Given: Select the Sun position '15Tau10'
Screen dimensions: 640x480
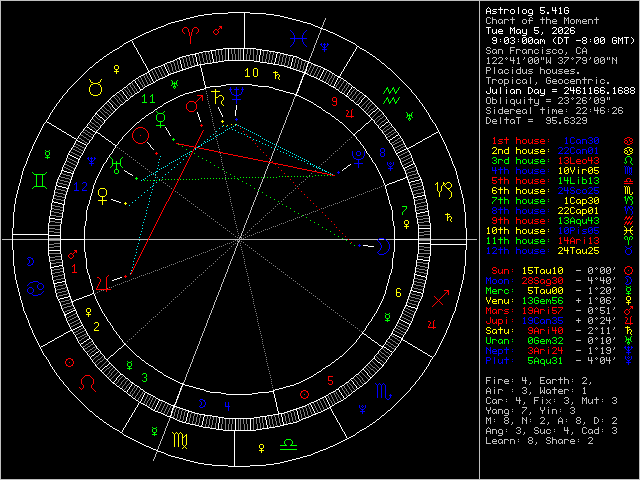Looking at the screenshot, I should coord(542,271).
